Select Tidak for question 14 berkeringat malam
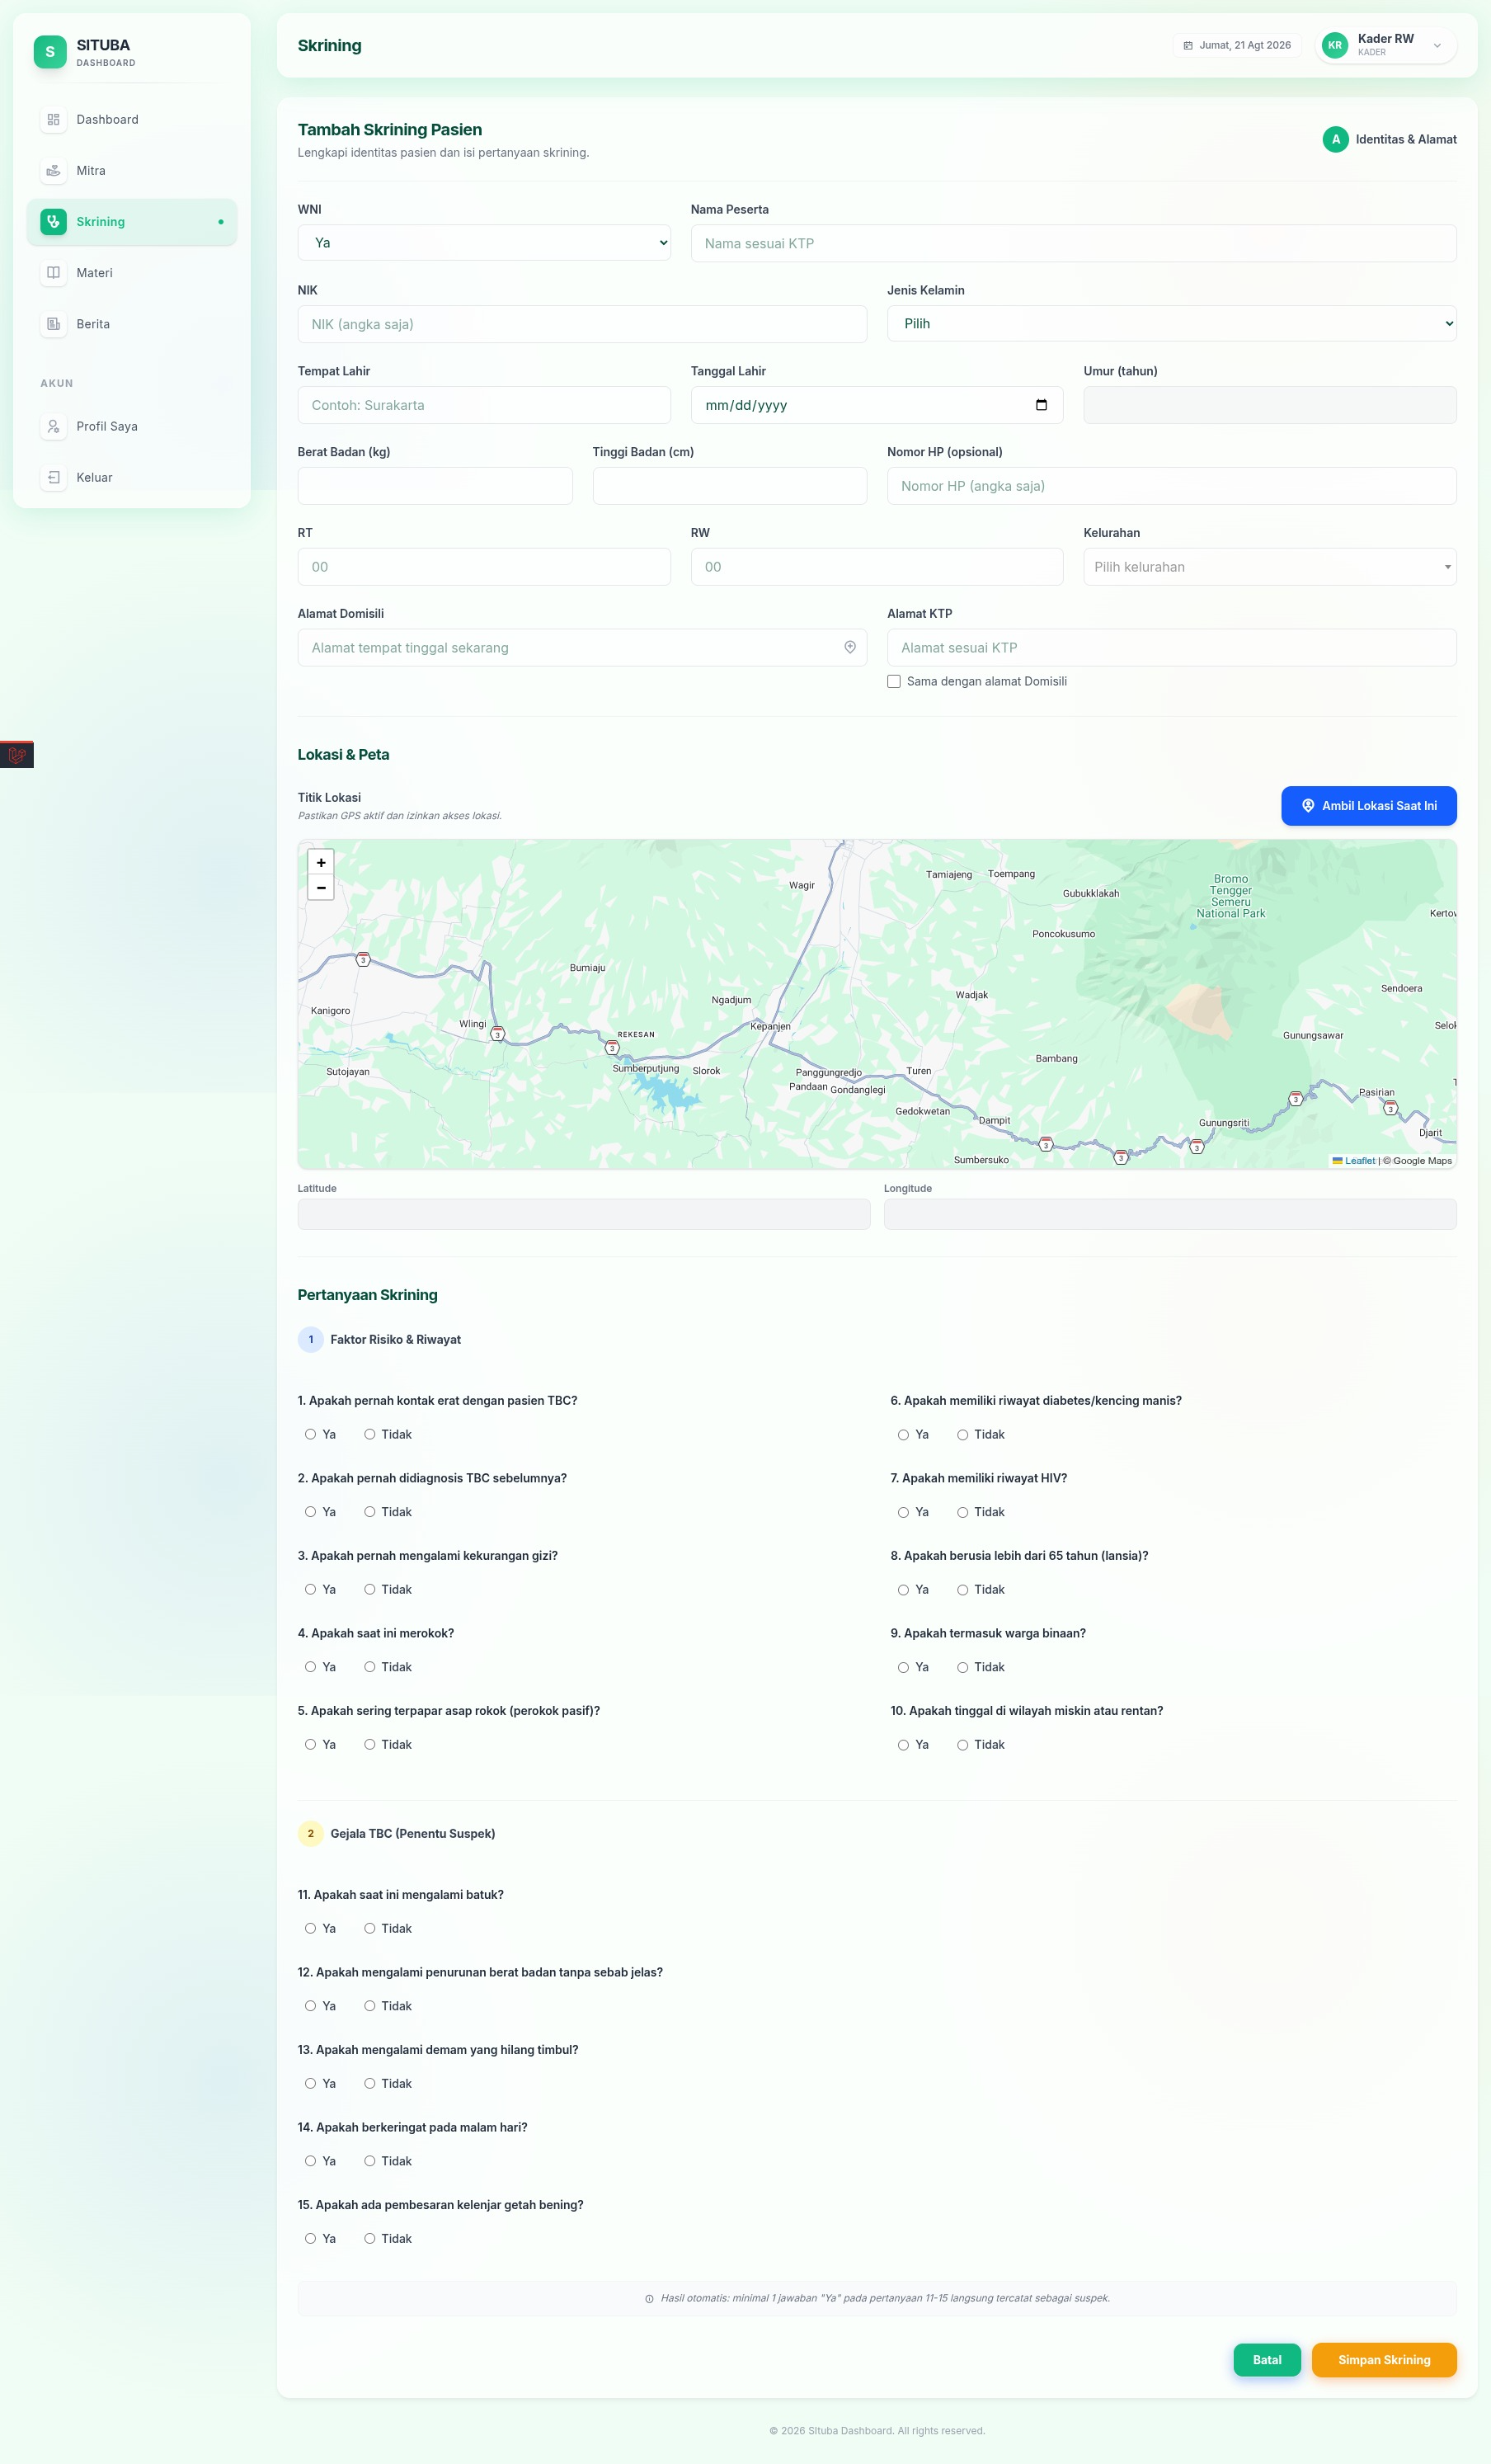Image resolution: width=1491 pixels, height=2464 pixels. pyautogui.click(x=370, y=2162)
